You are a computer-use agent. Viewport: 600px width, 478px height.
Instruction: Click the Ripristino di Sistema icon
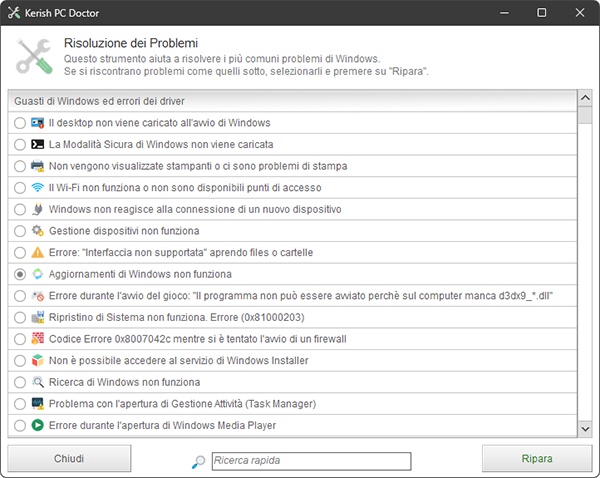click(x=38, y=317)
